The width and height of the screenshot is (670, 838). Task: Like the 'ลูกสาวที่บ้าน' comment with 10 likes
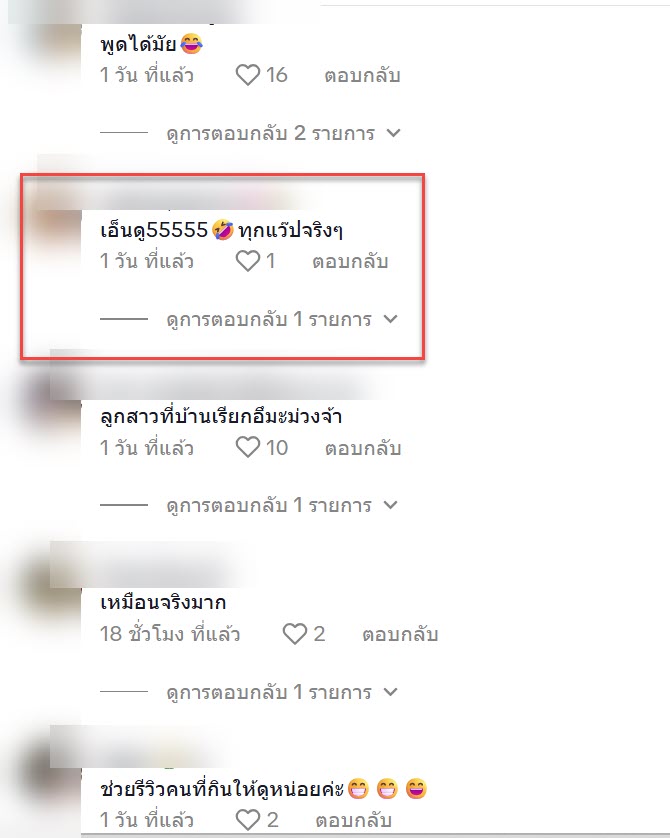coord(248,447)
